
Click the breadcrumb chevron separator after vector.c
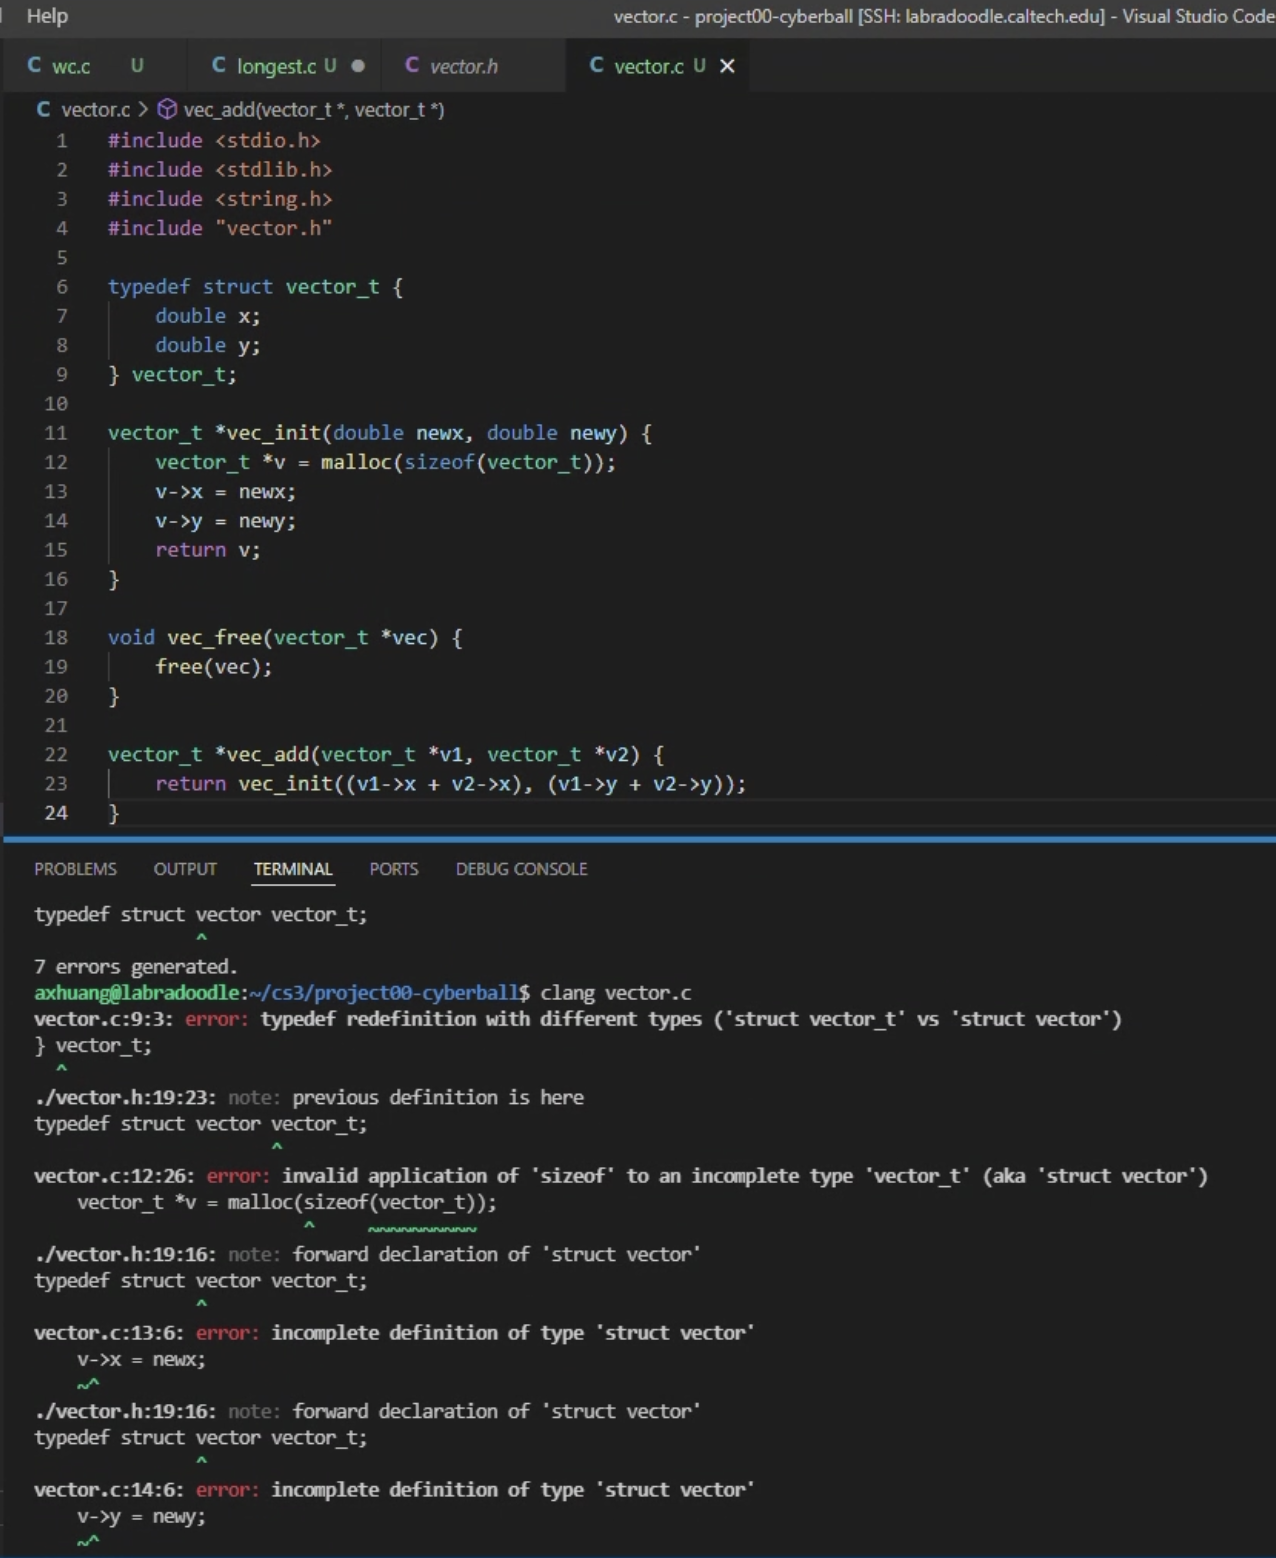coord(143,110)
